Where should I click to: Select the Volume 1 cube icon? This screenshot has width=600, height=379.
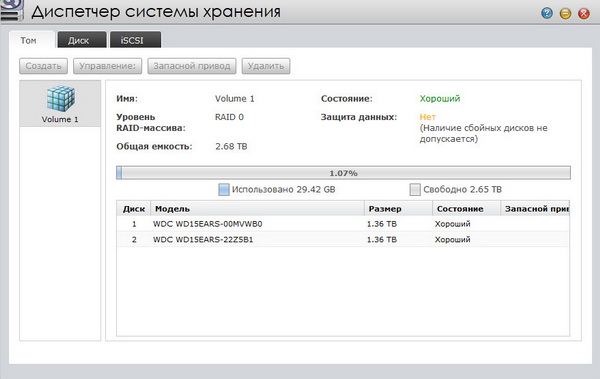[x=60, y=98]
